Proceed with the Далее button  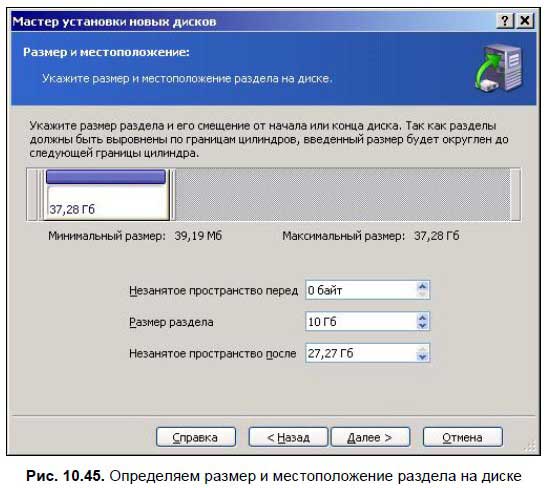click(x=370, y=437)
